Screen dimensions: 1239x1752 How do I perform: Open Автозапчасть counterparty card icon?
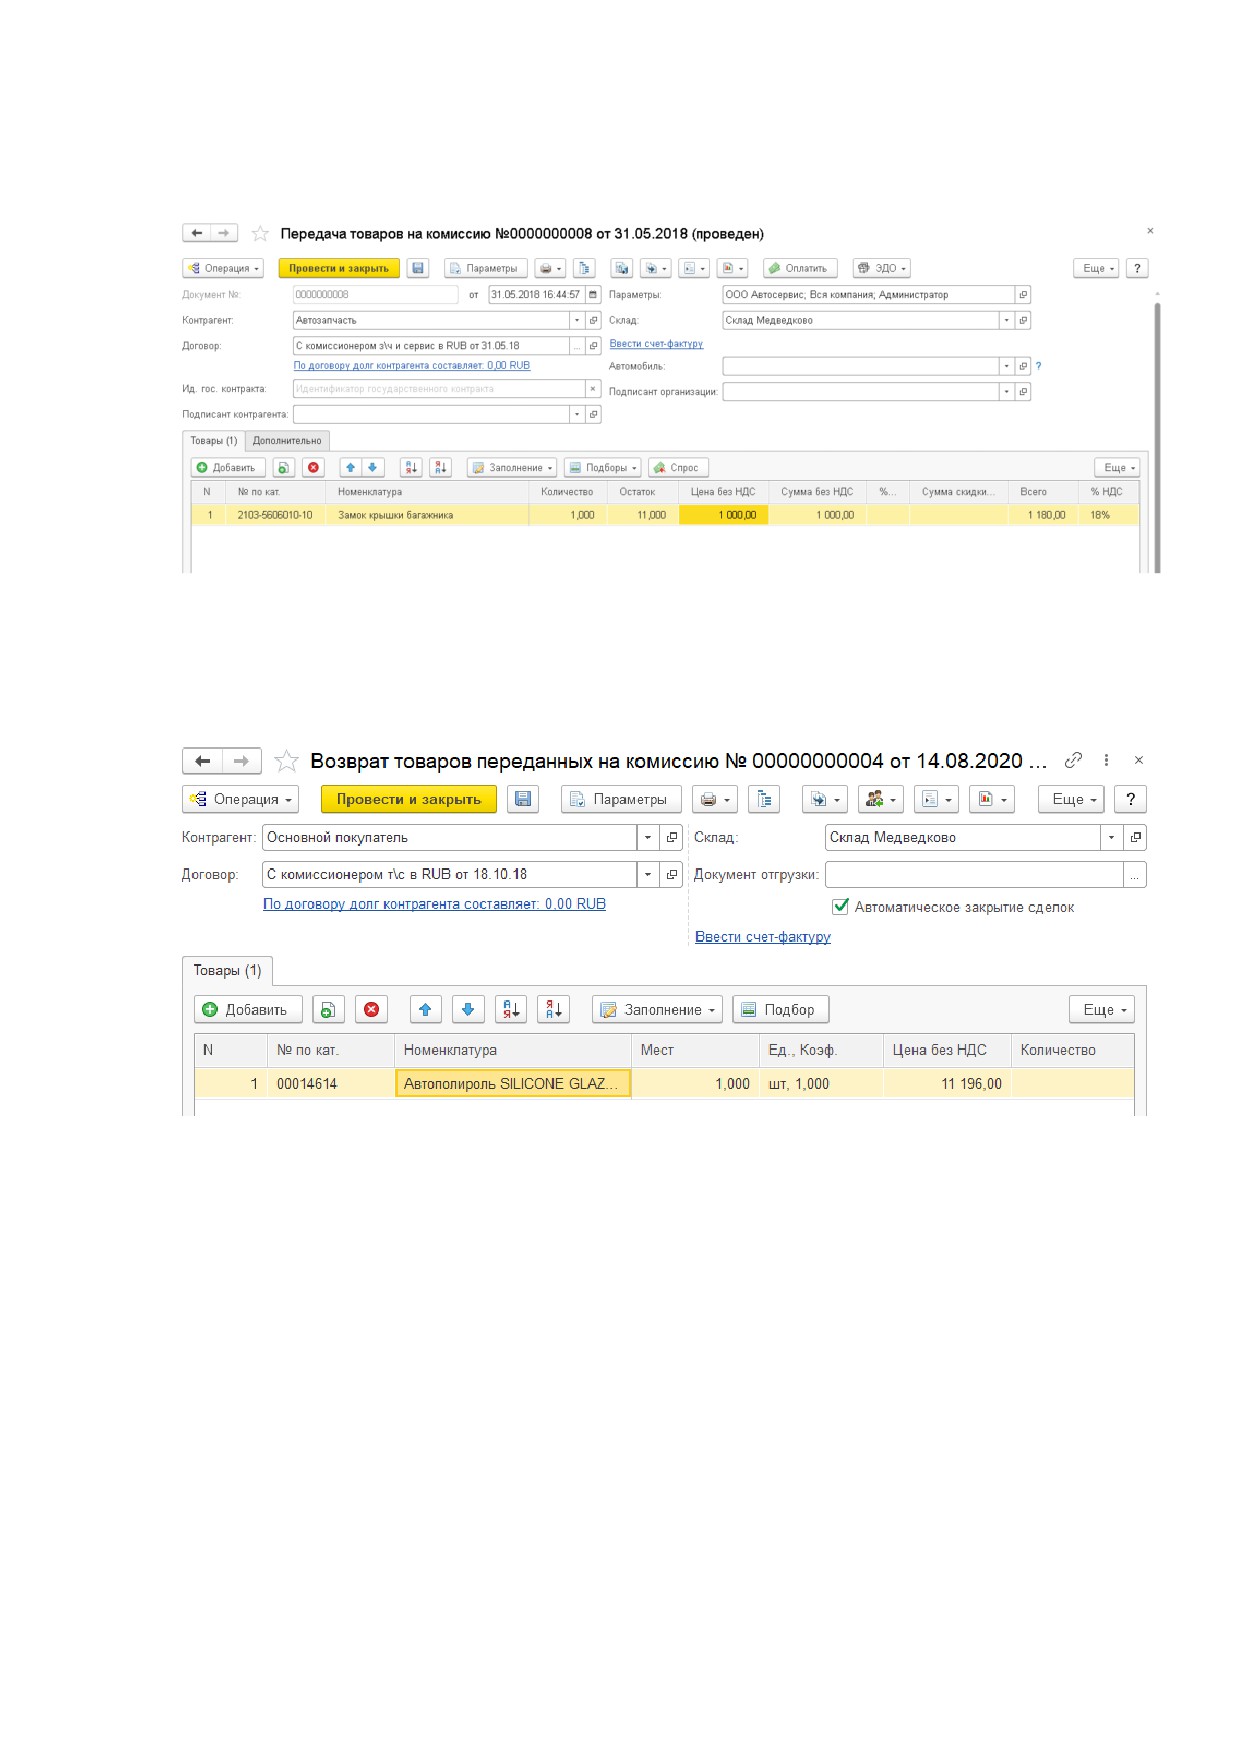[593, 320]
